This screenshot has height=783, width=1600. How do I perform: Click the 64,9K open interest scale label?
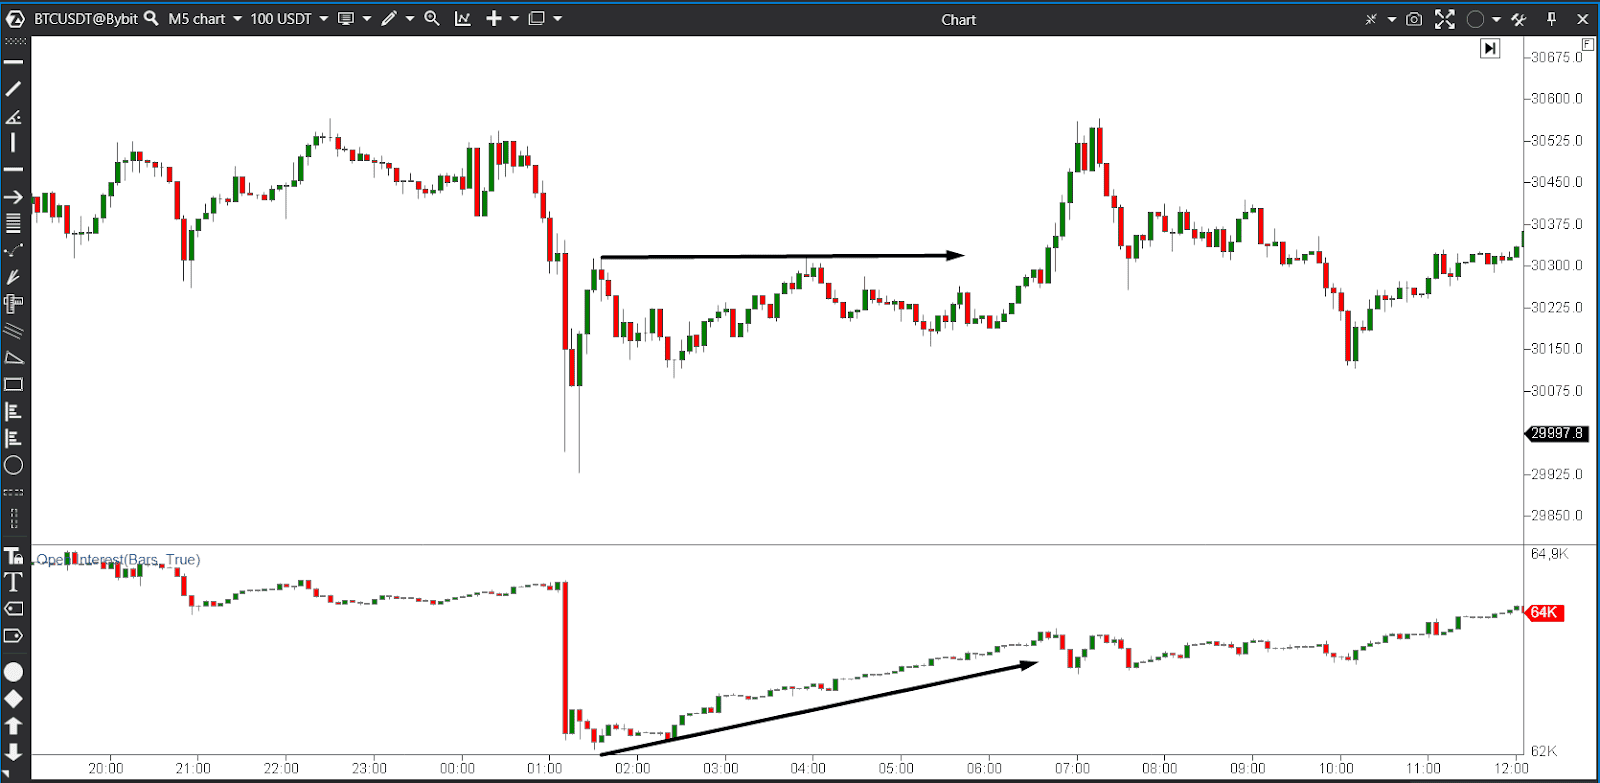click(1549, 554)
